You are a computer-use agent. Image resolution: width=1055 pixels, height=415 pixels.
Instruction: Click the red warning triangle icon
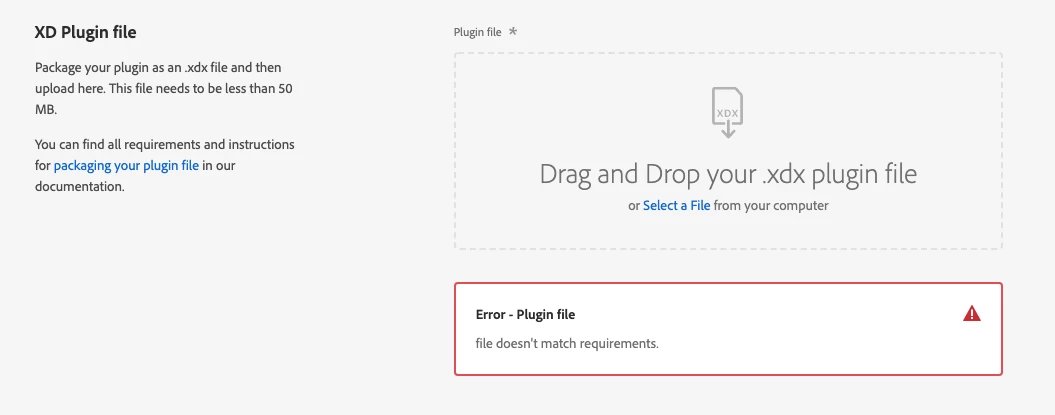click(972, 313)
